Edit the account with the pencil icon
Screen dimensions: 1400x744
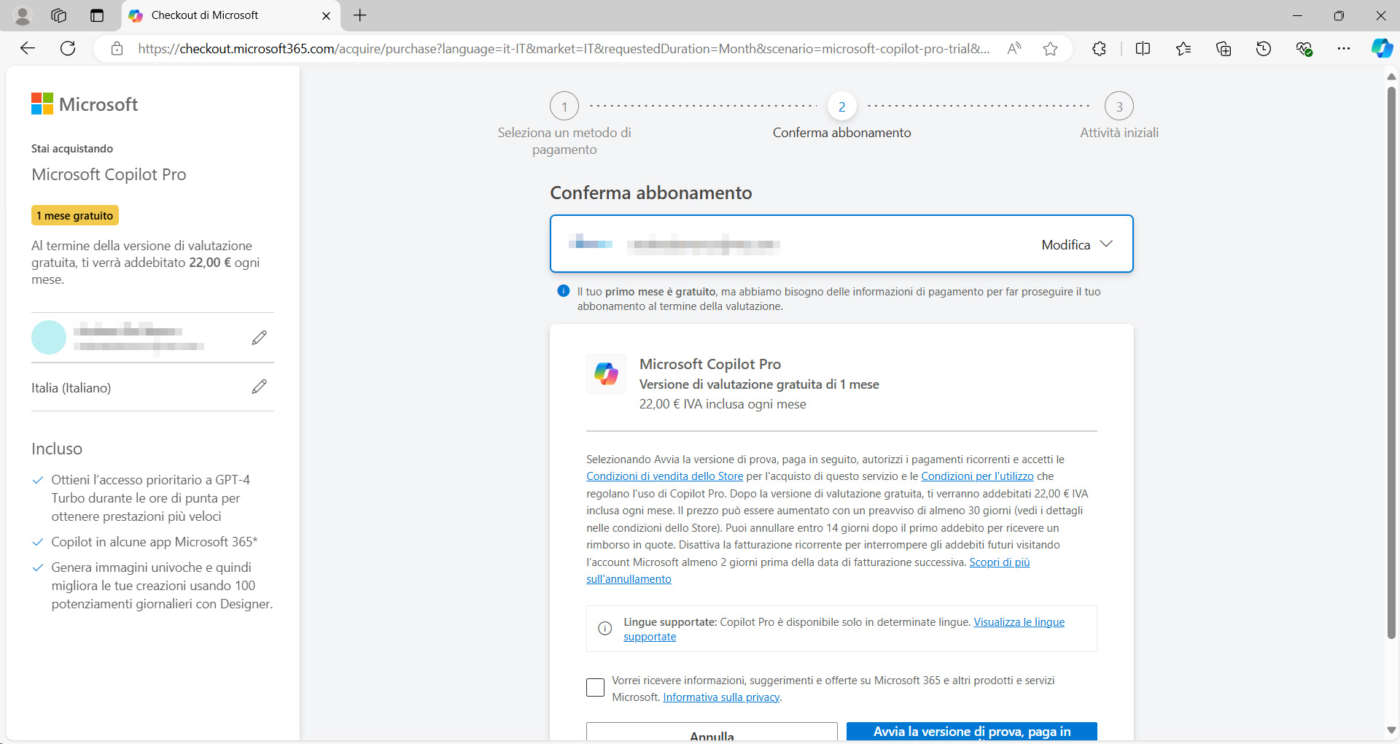point(260,338)
